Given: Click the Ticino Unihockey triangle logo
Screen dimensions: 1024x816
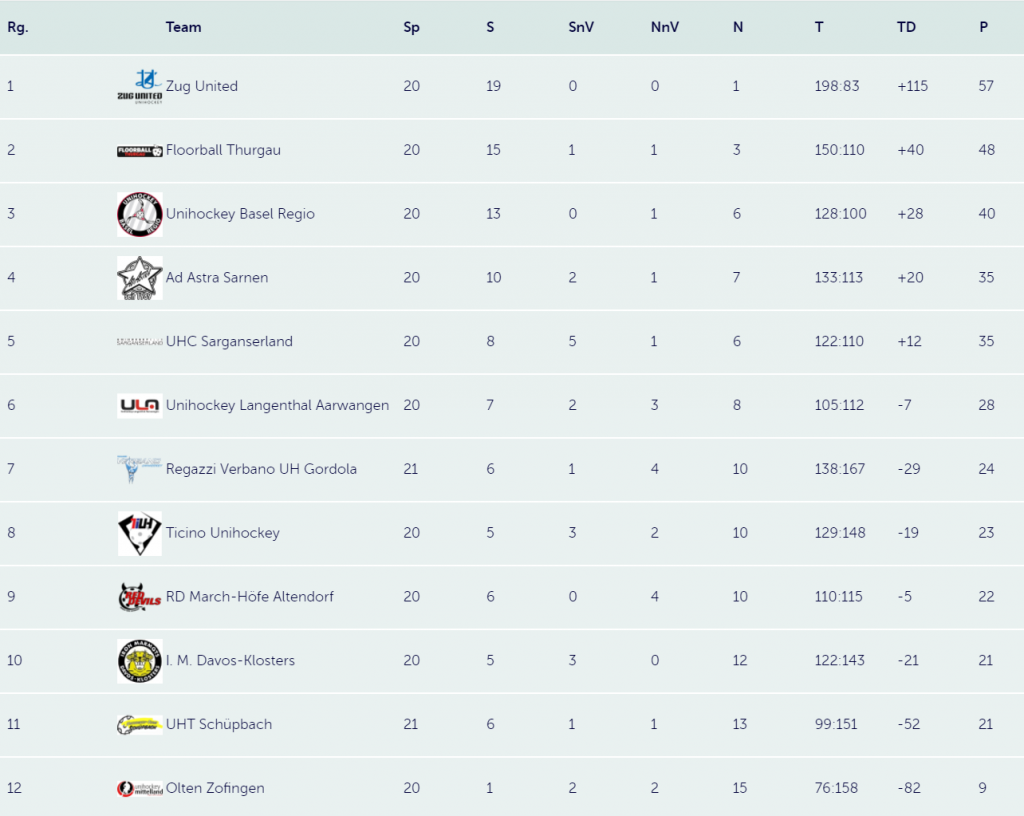Looking at the screenshot, I should 140,533.
